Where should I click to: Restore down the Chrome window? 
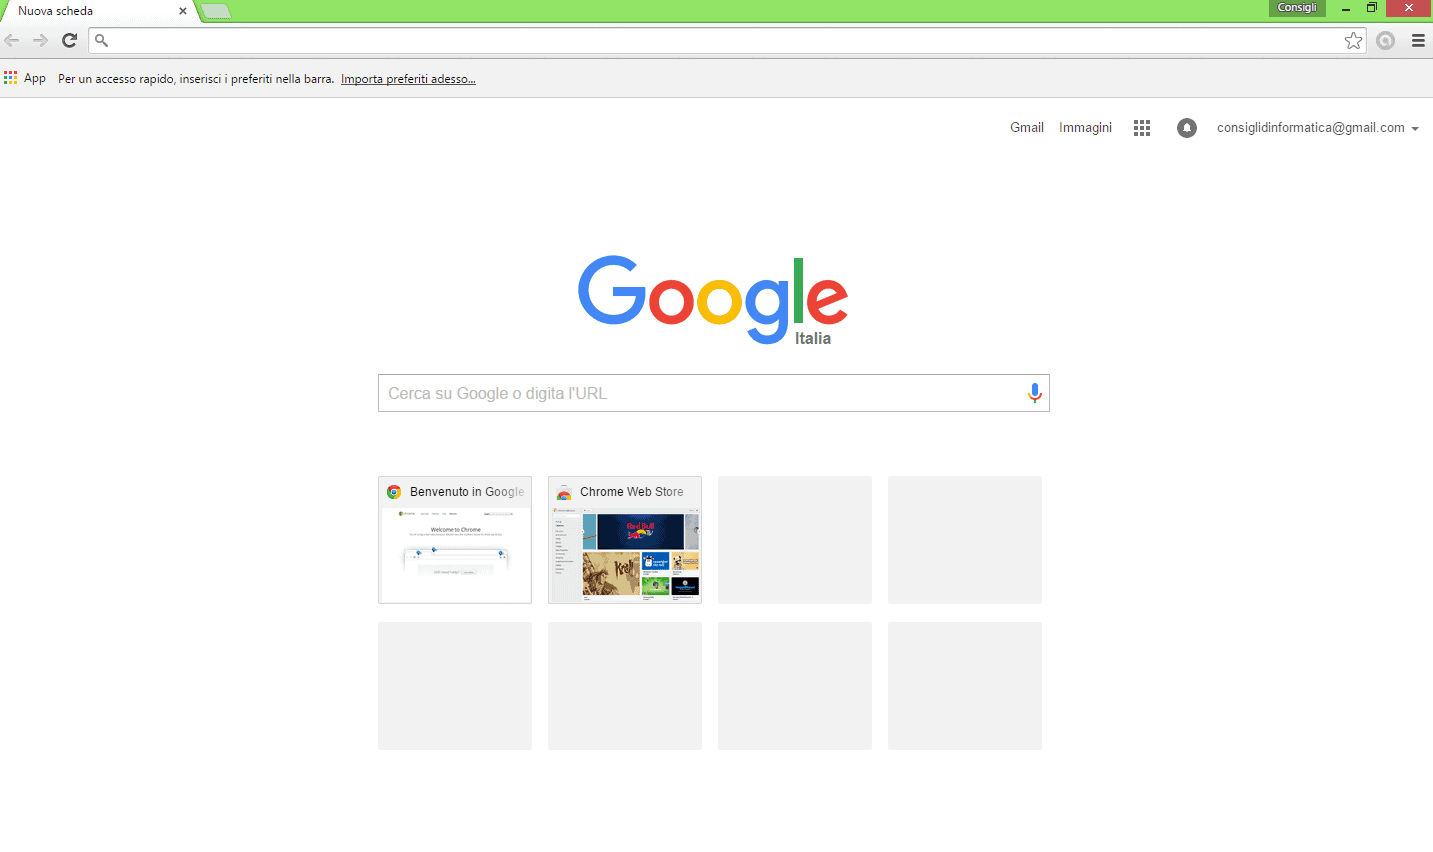pos(1372,8)
